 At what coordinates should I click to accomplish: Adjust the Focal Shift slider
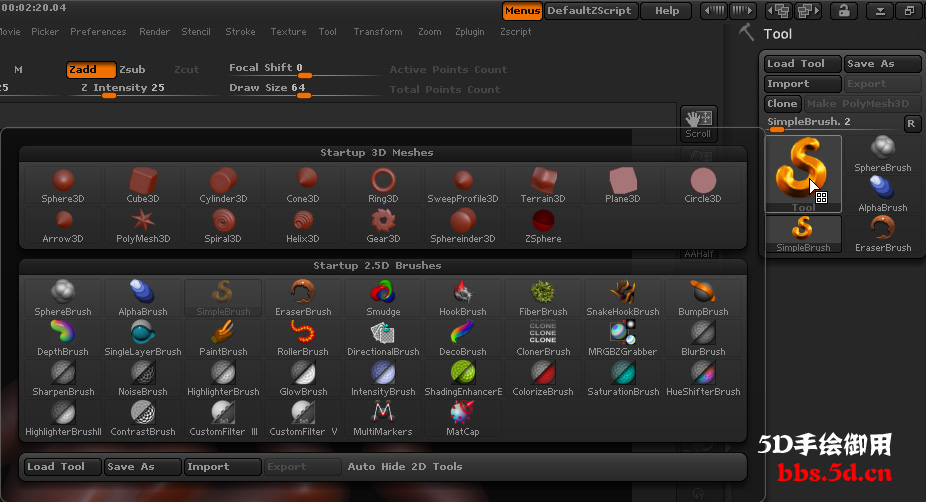[x=304, y=69]
